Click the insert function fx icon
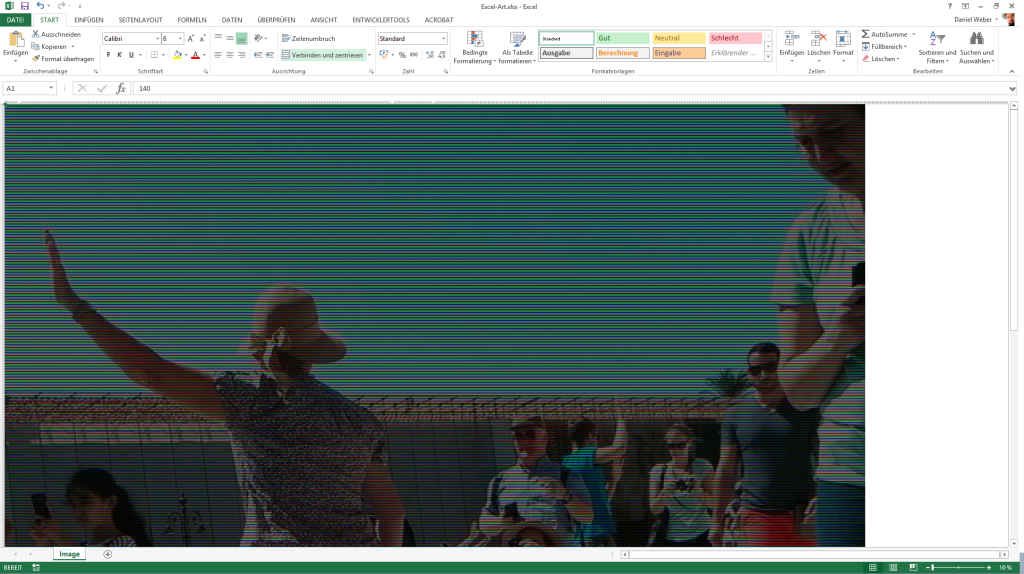Viewport: 1024px width, 574px height. 121,88
